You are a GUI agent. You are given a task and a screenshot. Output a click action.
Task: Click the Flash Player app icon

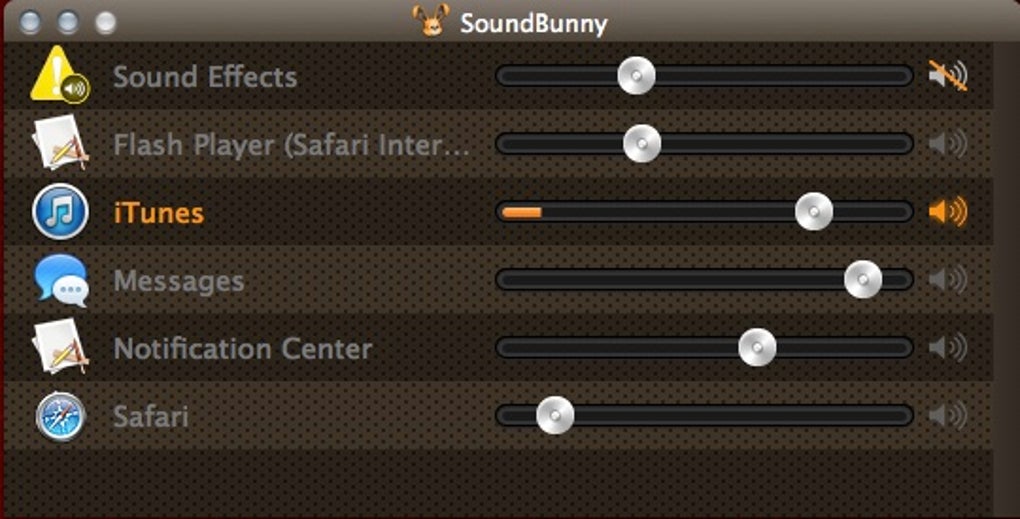click(x=60, y=142)
